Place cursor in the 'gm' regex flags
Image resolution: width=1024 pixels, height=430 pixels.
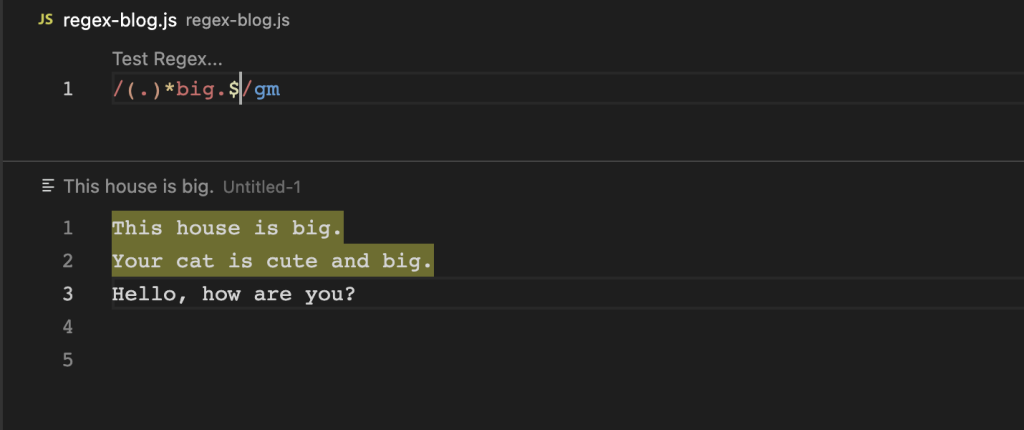pos(265,90)
